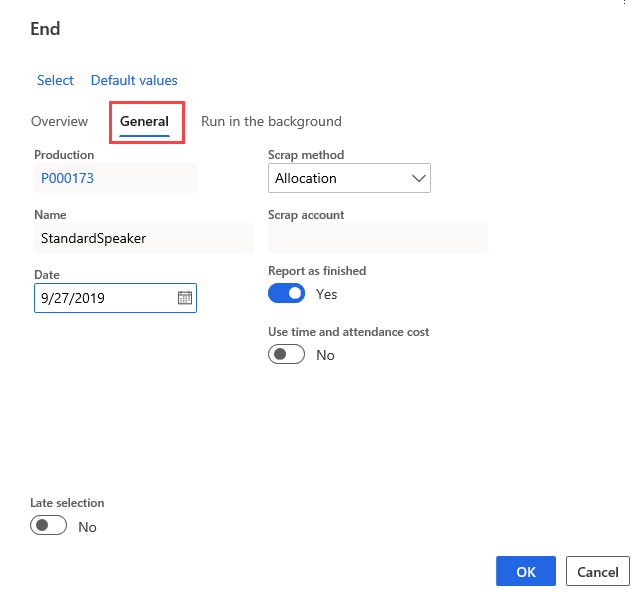643x598 pixels.
Task: Click the Late selection label
Action: [x=67, y=503]
